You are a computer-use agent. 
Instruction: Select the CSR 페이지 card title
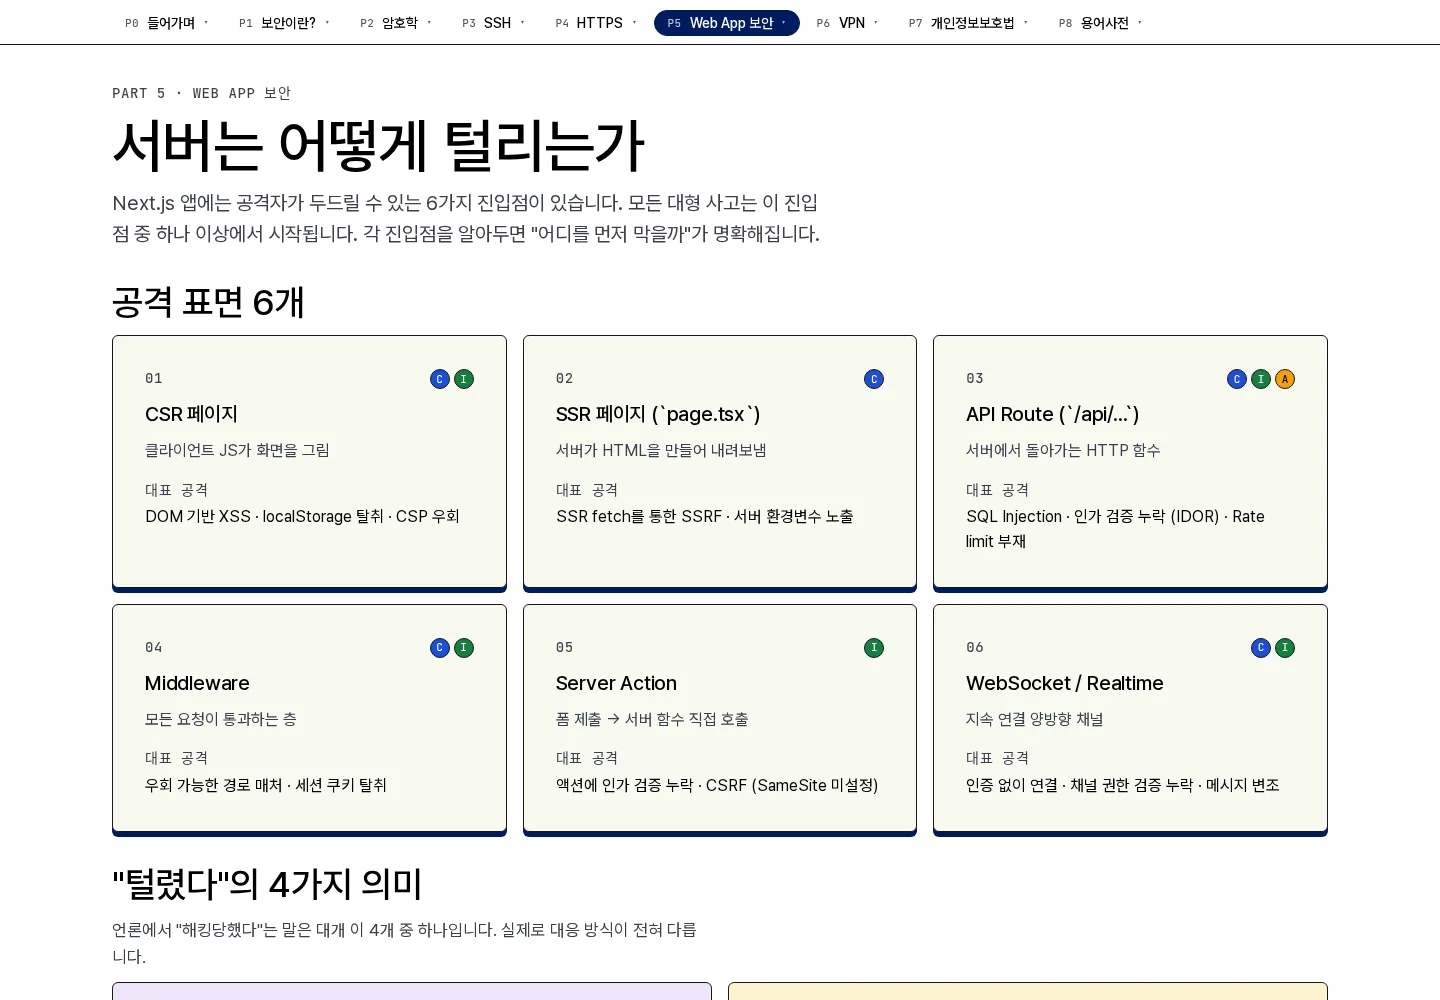(x=191, y=414)
